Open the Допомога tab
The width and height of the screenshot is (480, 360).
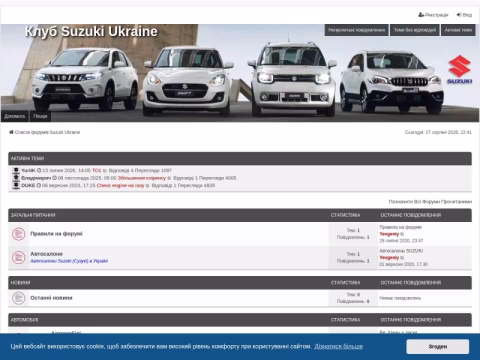click(x=15, y=116)
